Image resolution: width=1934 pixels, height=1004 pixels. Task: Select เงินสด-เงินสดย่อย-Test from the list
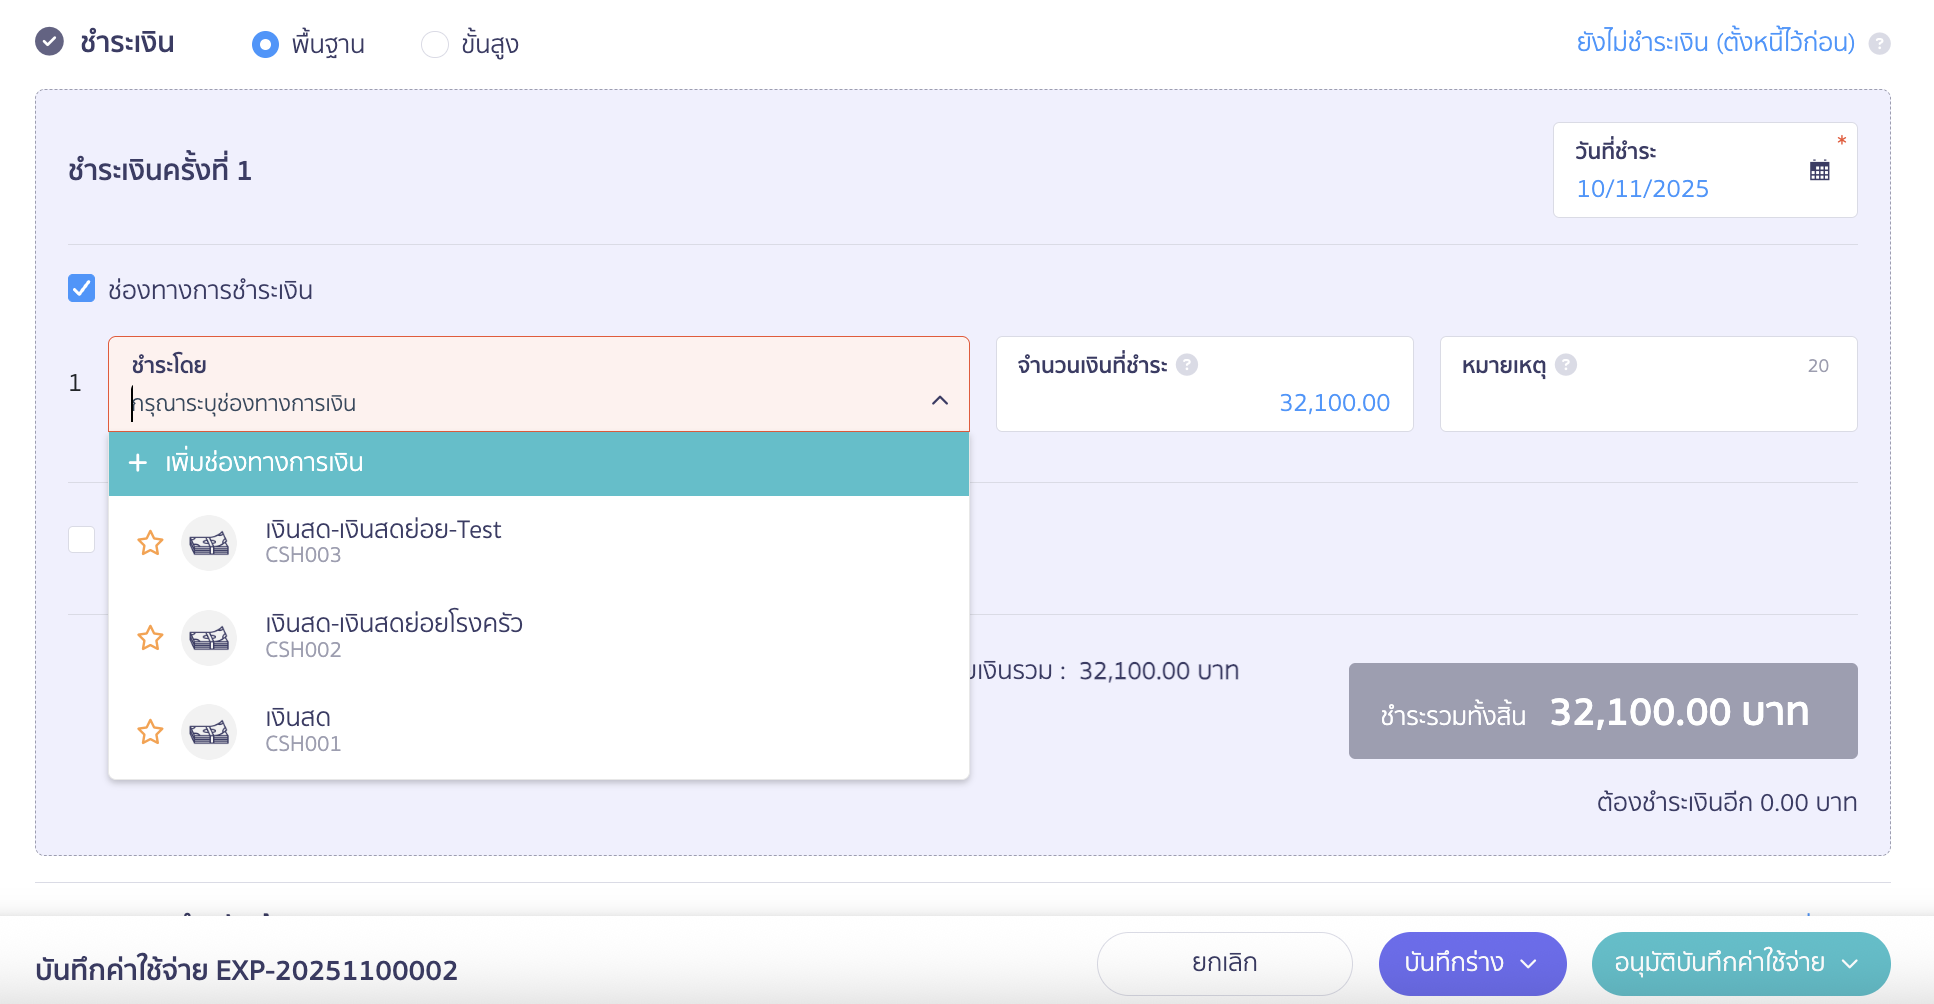pyautogui.click(x=384, y=540)
